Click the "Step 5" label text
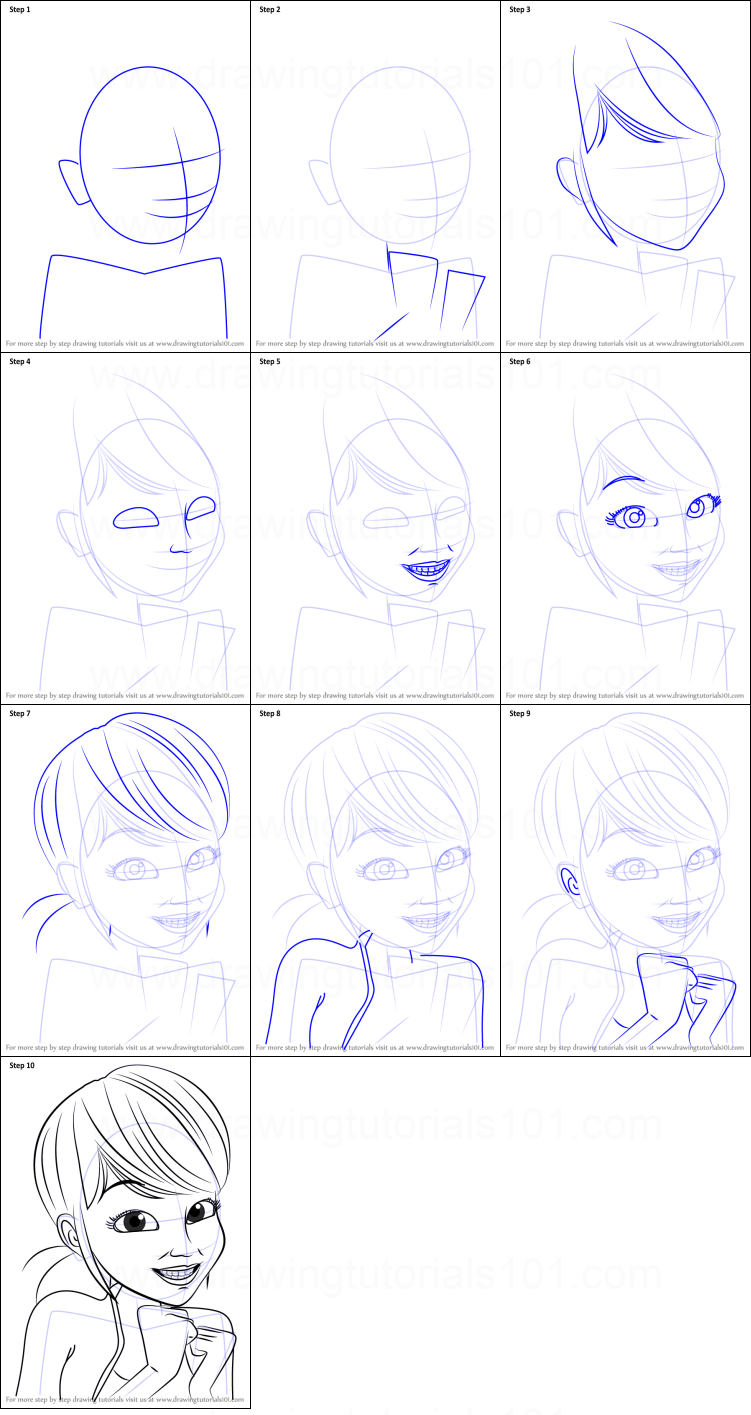Viewport: 751px width, 1415px height. (x=270, y=361)
